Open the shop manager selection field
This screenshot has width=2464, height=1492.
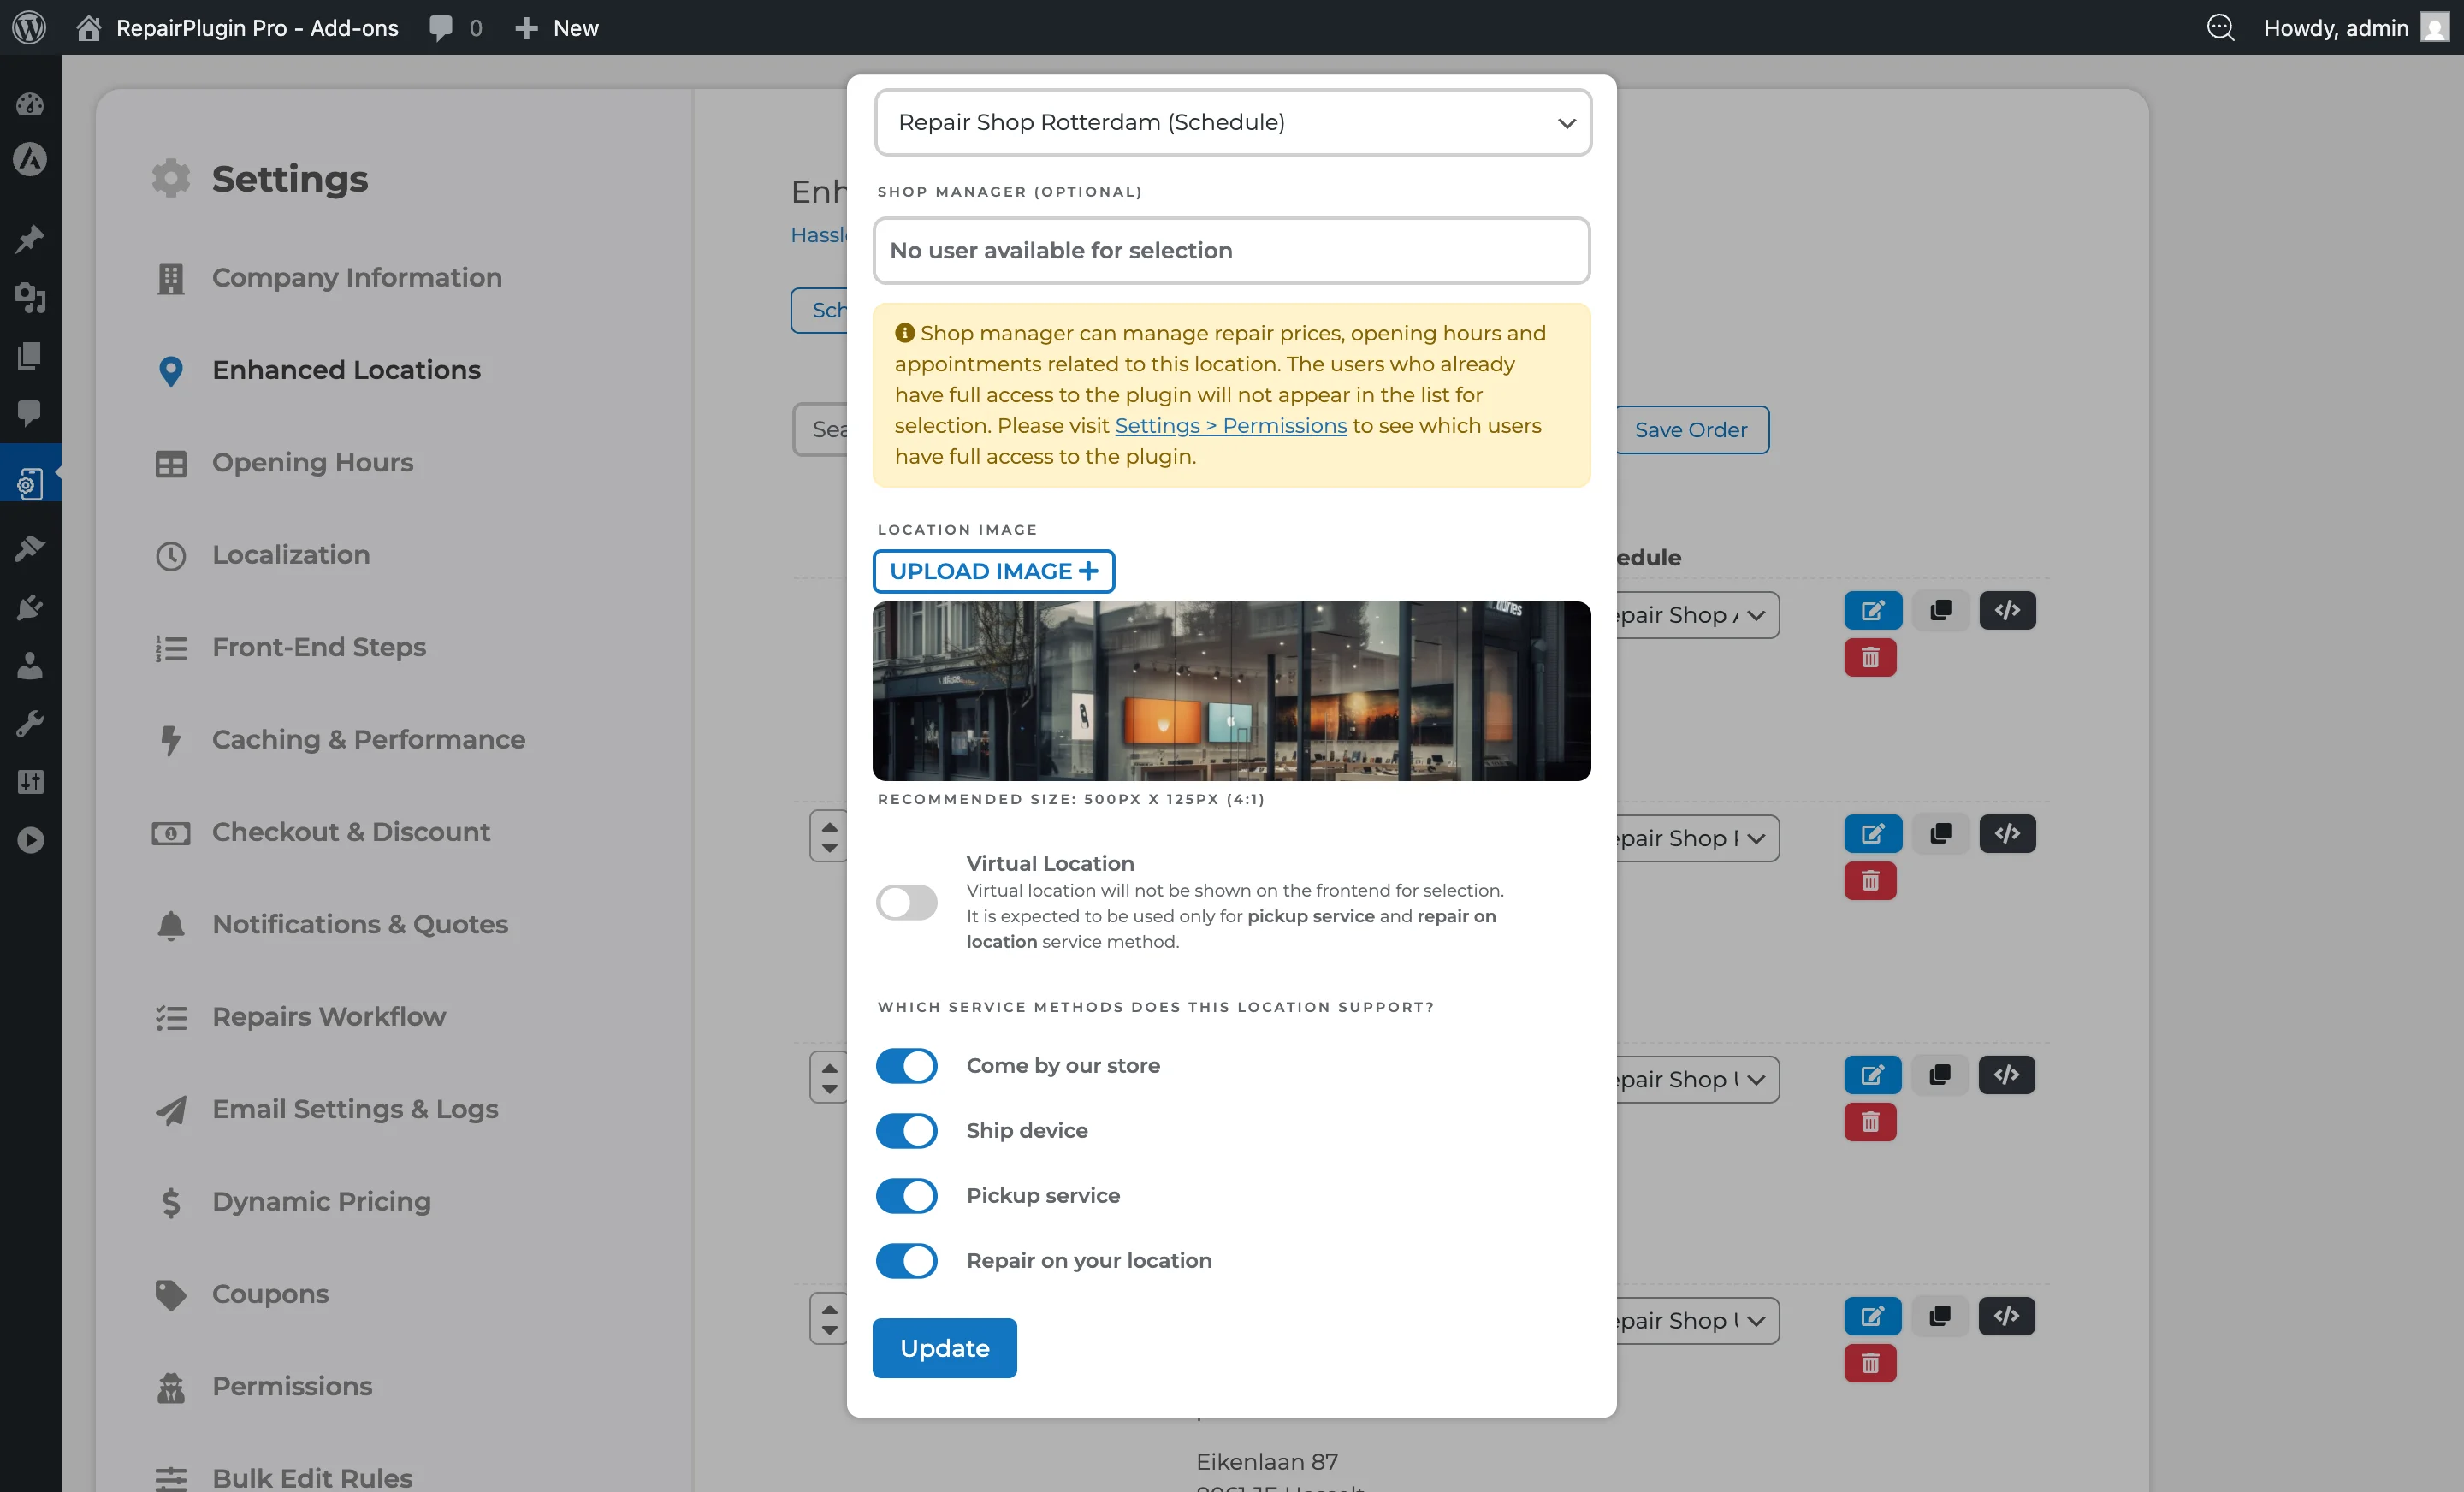[1230, 250]
